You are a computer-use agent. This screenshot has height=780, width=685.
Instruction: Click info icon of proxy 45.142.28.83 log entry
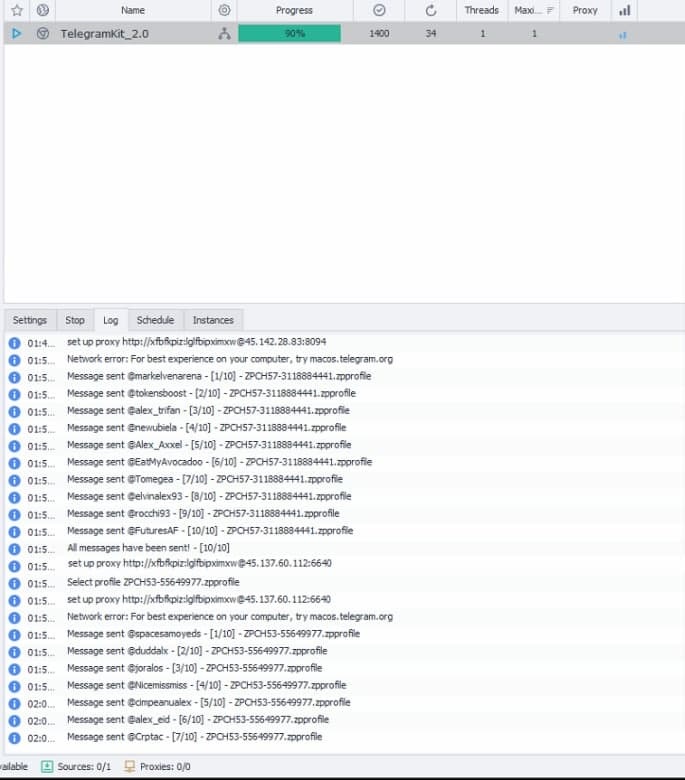coord(14,343)
